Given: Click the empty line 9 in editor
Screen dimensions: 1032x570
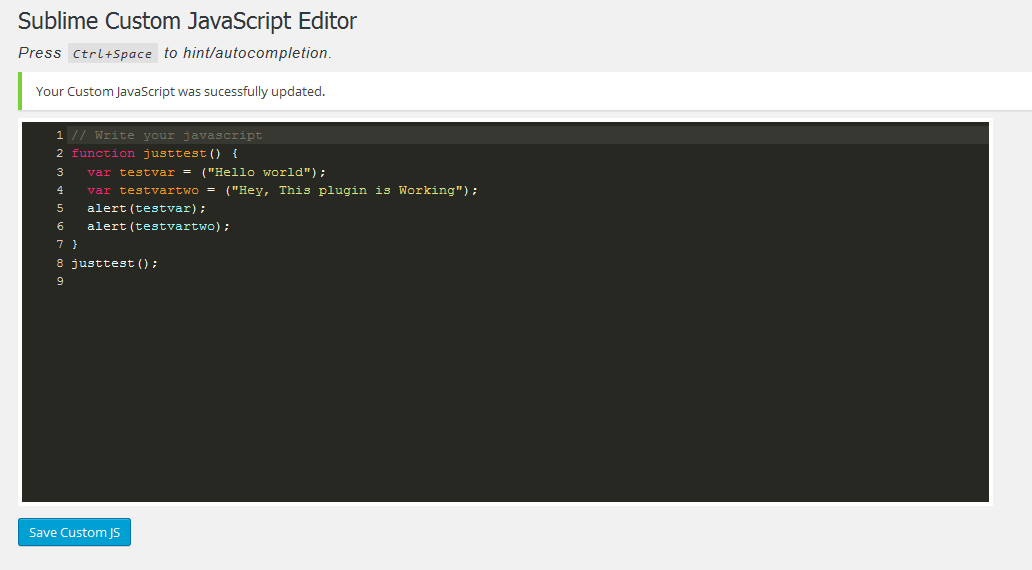Looking at the screenshot, I should pos(527,281).
